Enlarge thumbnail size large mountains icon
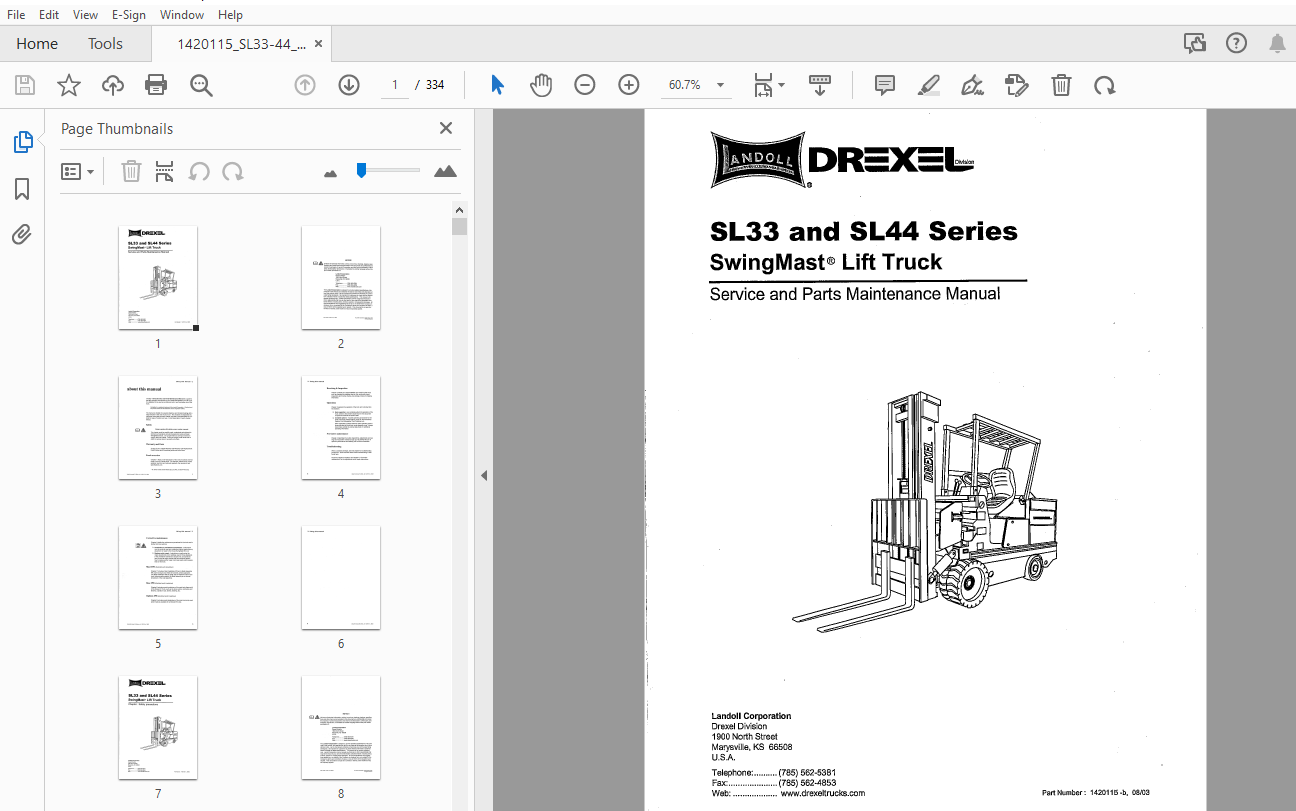This screenshot has width=1296, height=811. point(445,171)
